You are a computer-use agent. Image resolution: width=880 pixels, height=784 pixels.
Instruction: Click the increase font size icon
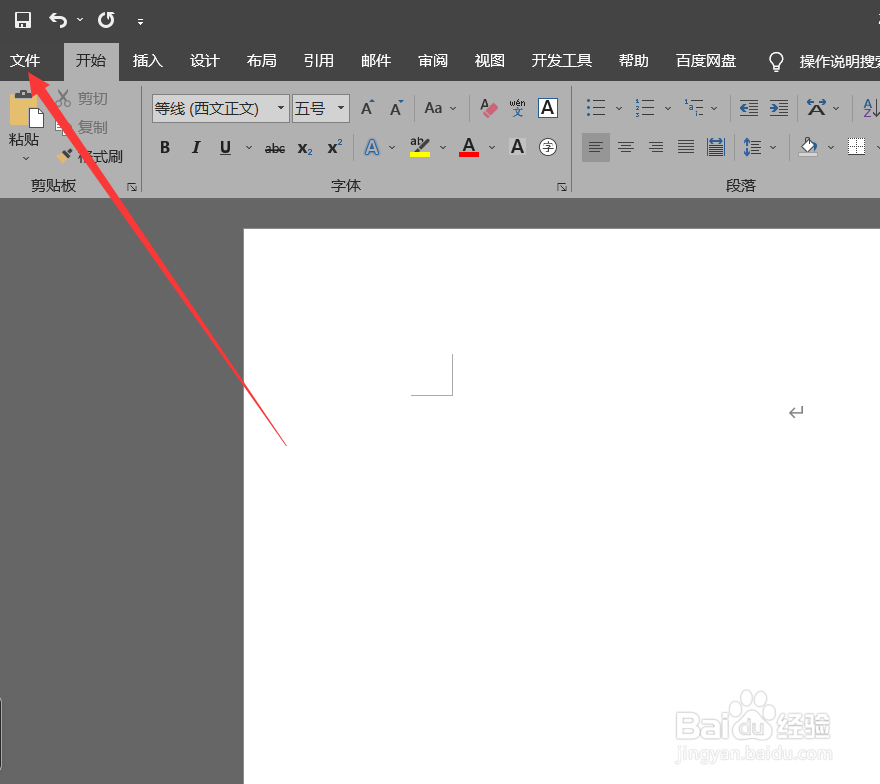[x=368, y=108]
